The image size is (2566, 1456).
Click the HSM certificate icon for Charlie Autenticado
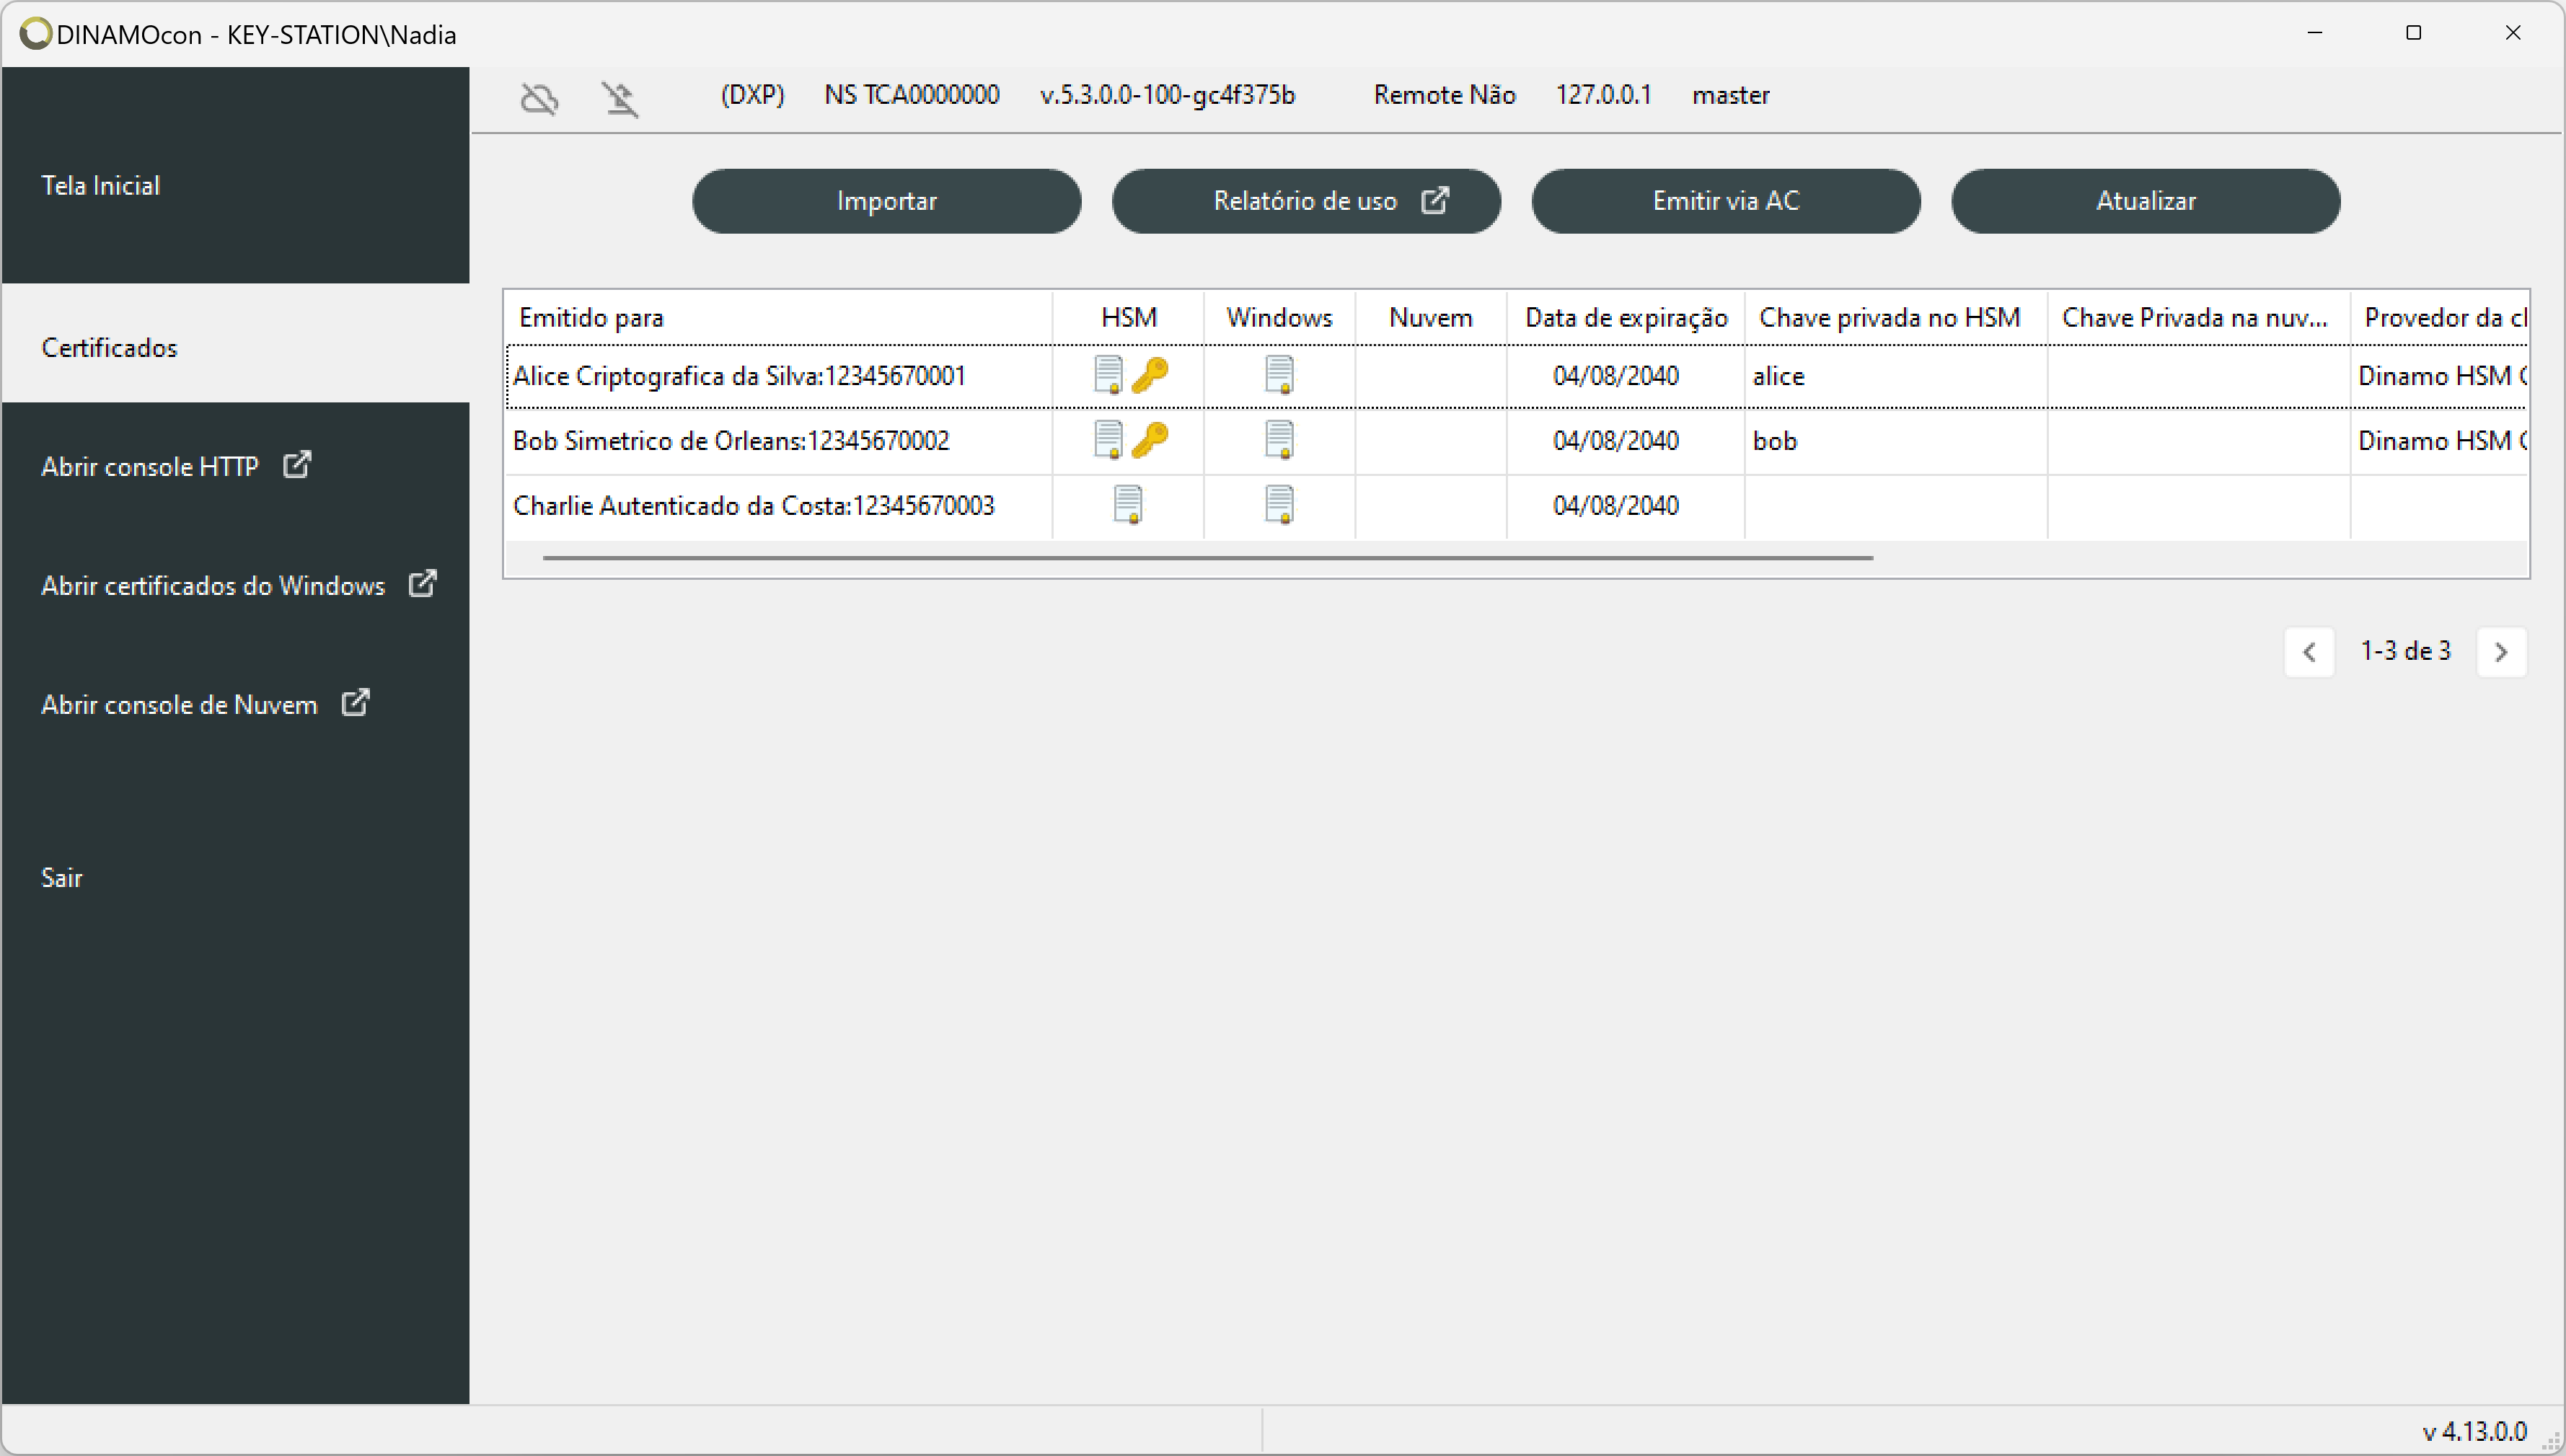(1128, 506)
